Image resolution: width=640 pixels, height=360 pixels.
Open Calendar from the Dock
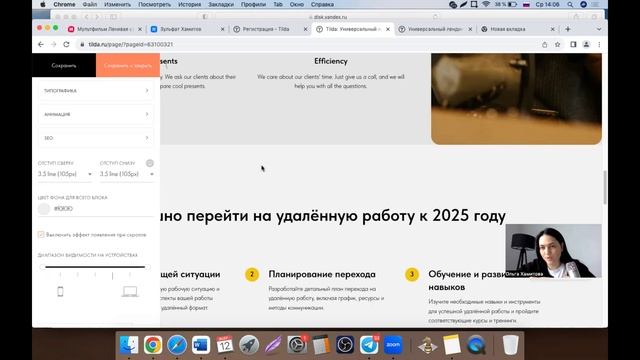(224, 345)
